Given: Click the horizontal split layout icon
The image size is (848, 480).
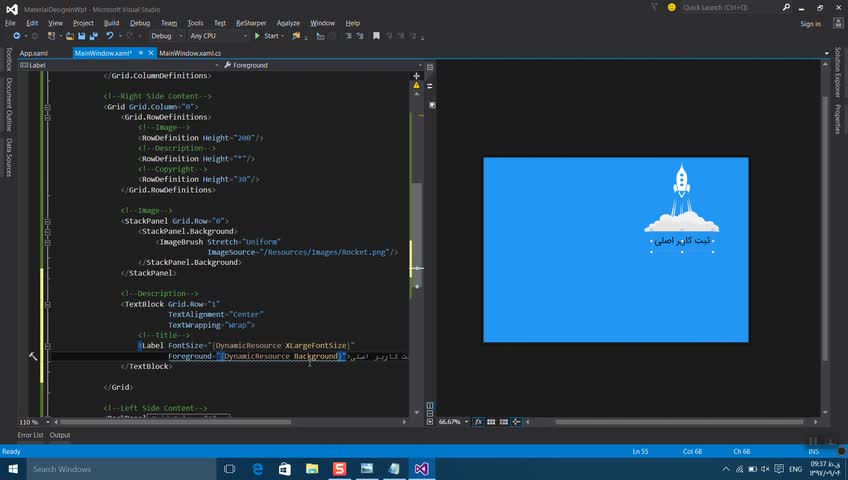Looking at the screenshot, I should pyautogui.click(x=430, y=414).
